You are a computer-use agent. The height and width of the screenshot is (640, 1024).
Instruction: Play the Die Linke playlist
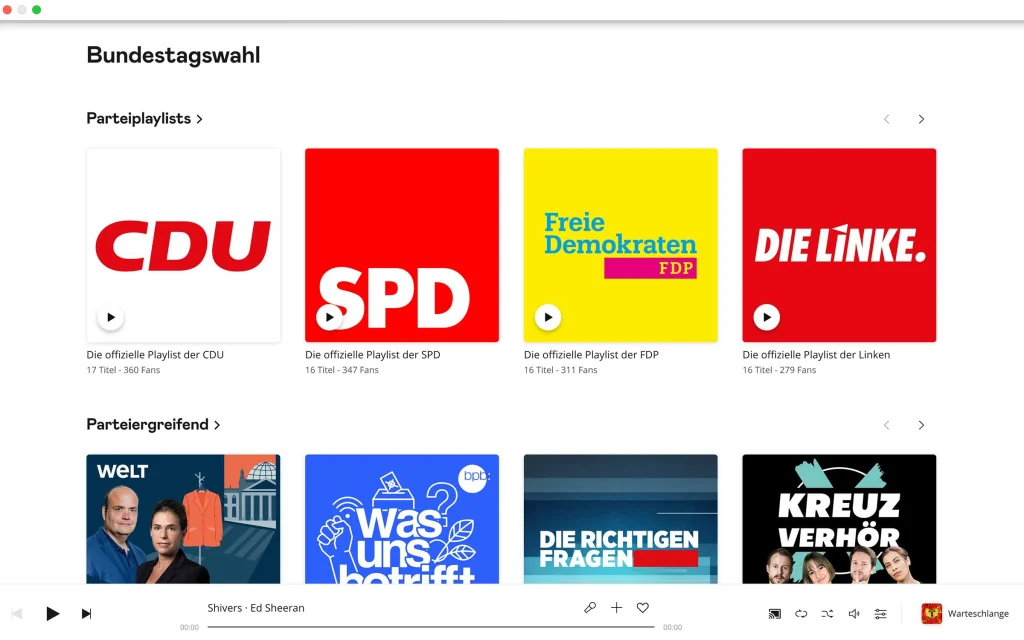(767, 317)
